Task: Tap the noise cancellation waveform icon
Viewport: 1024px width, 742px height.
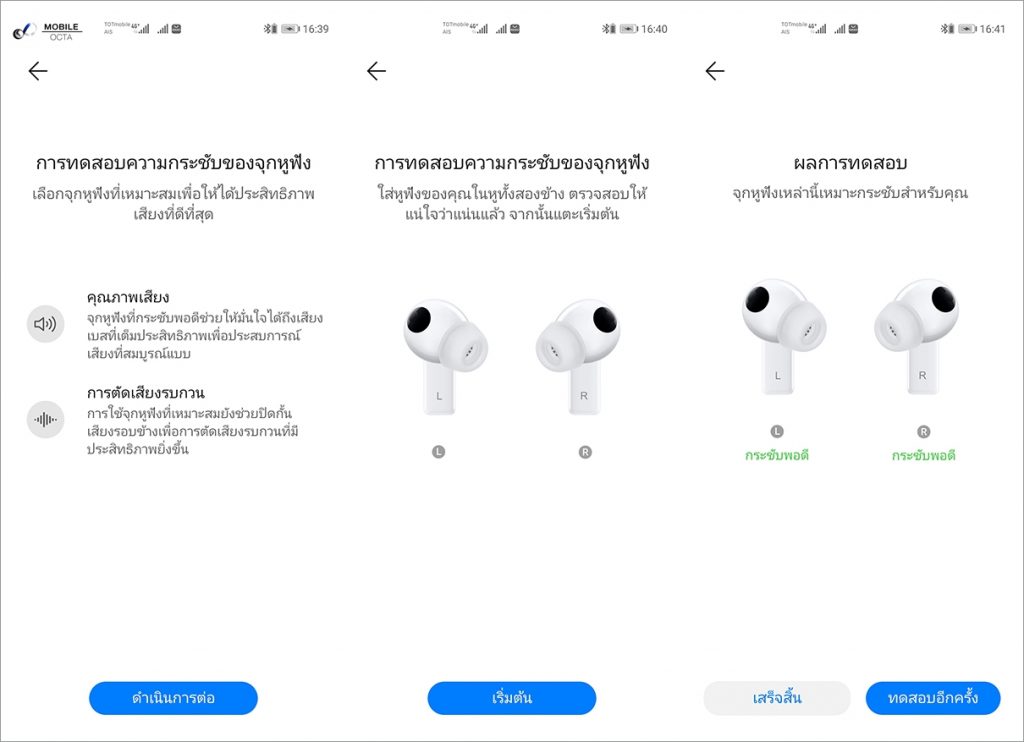Action: coord(45,419)
